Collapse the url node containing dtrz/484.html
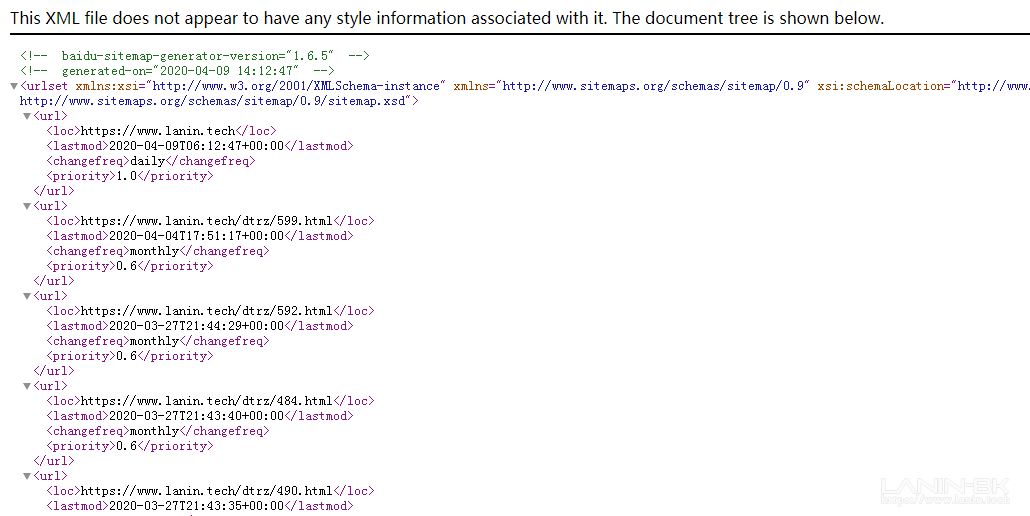This screenshot has height=516, width=1030. [27, 386]
